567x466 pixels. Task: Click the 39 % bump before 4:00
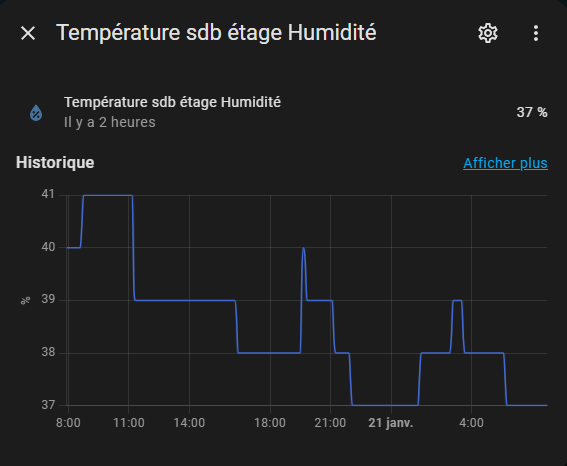click(x=457, y=300)
